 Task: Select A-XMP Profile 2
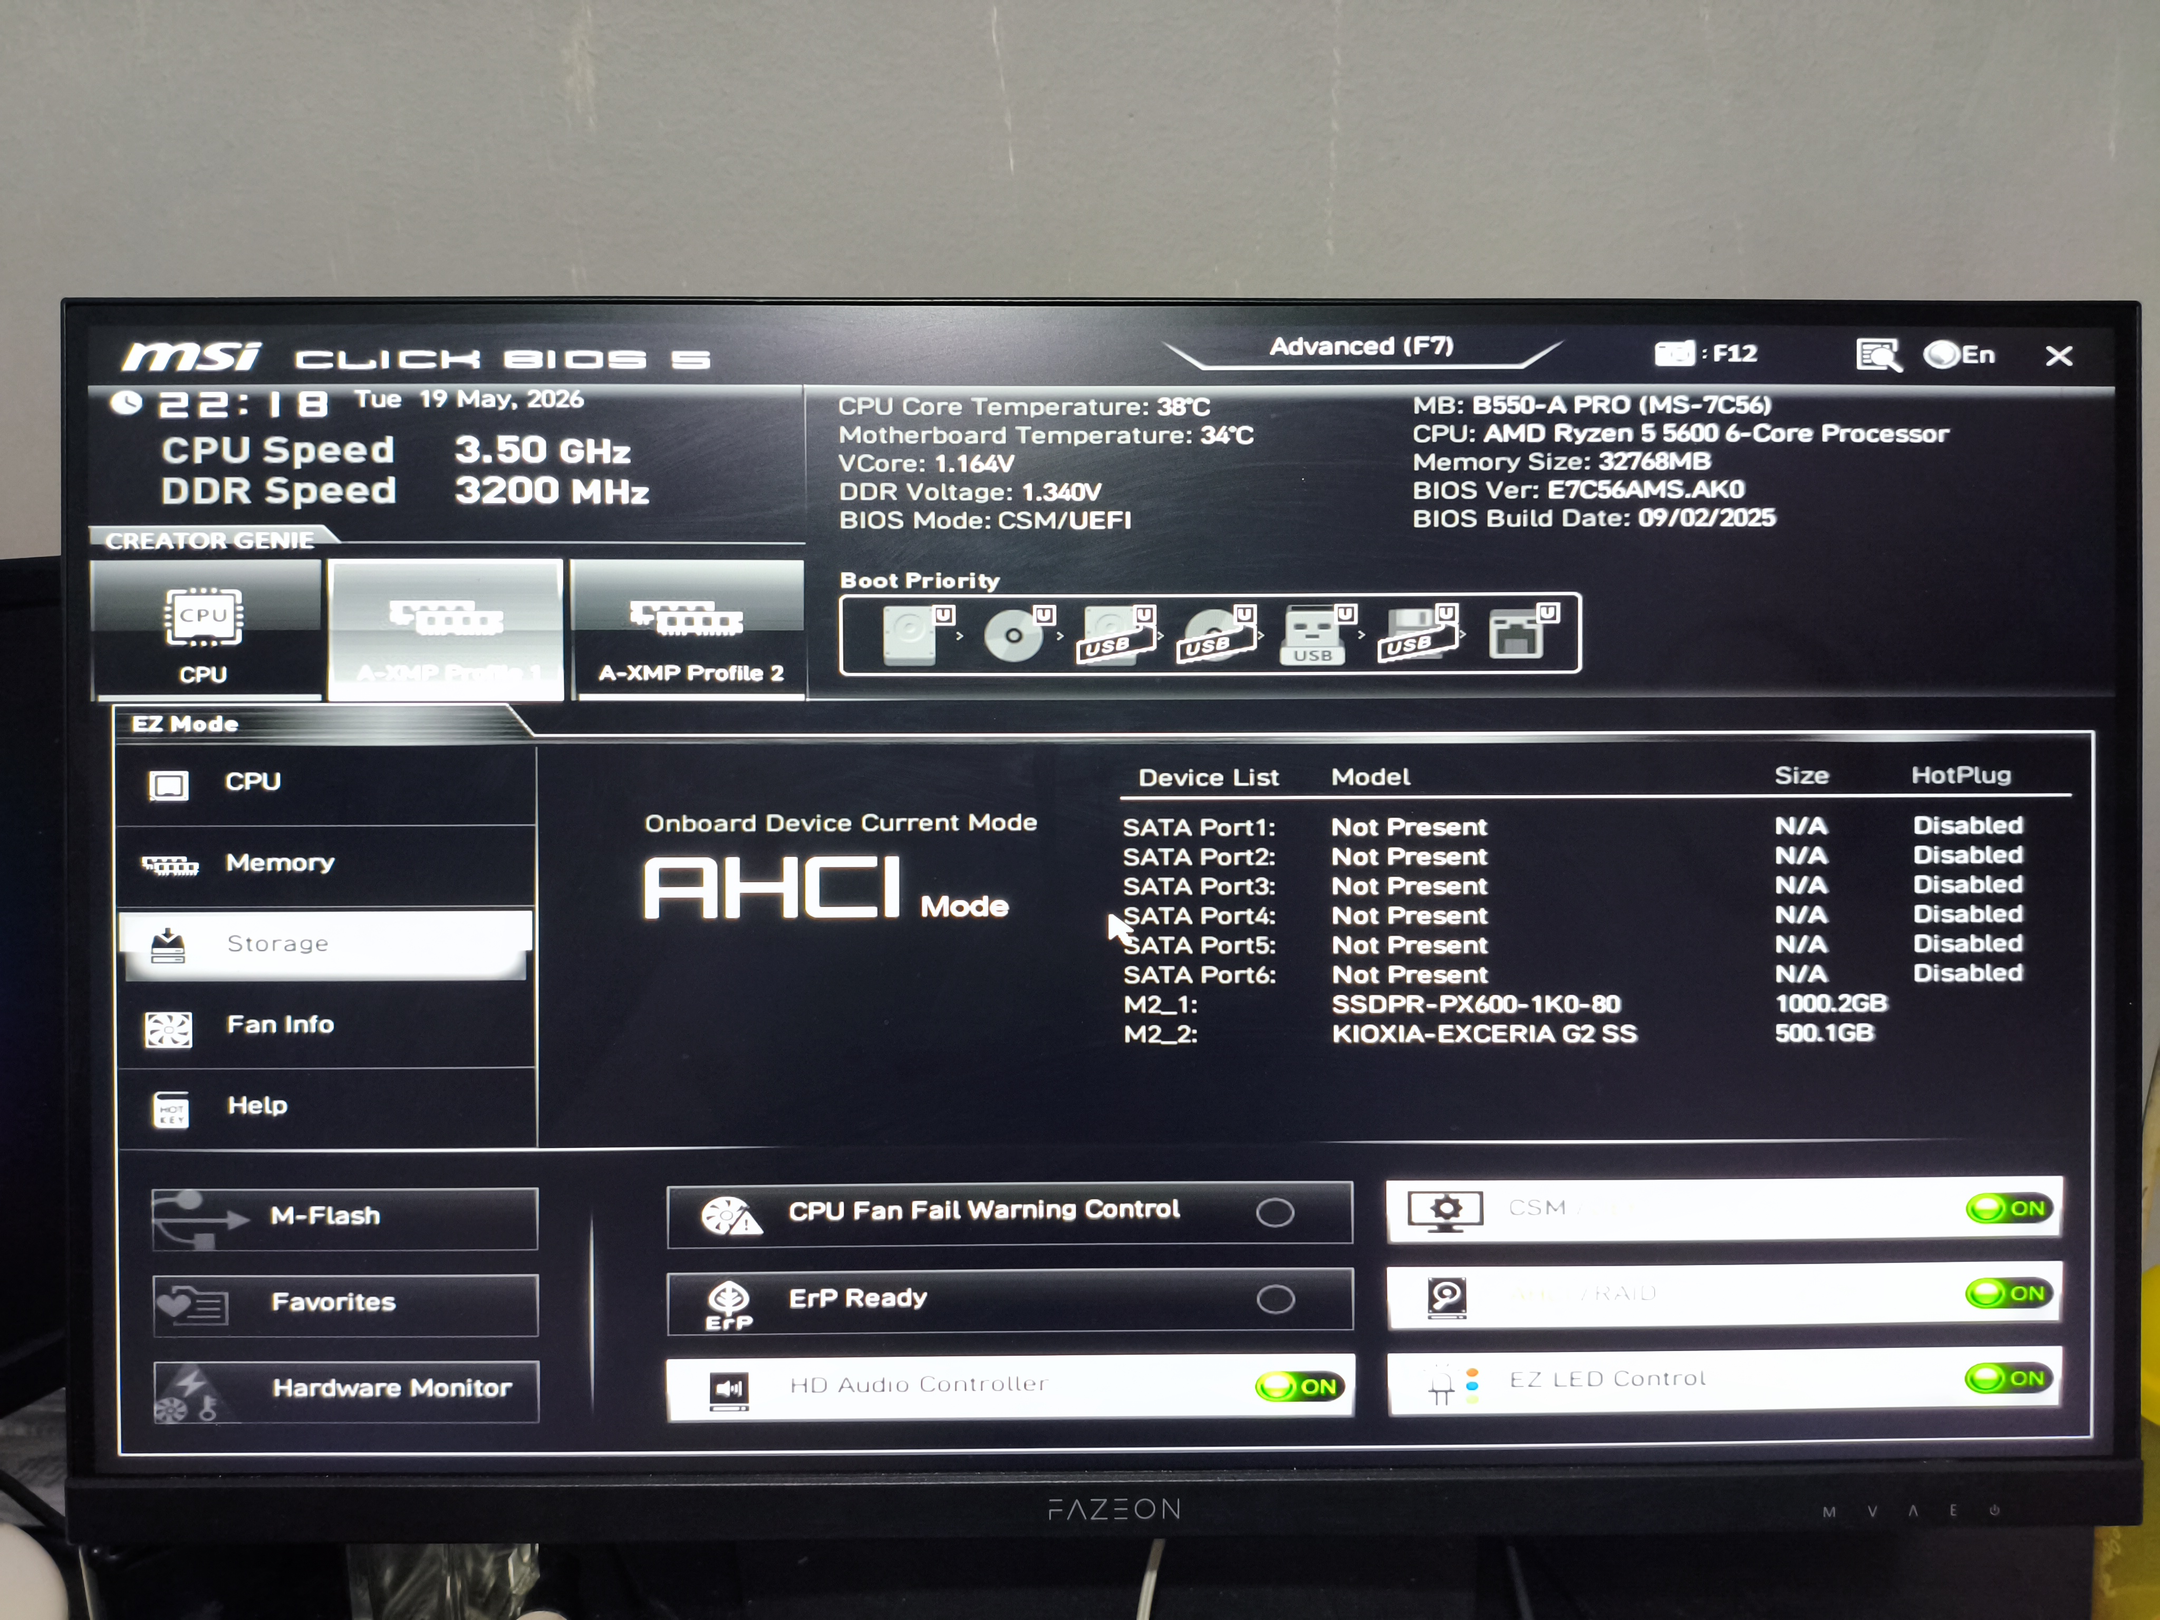(x=689, y=630)
